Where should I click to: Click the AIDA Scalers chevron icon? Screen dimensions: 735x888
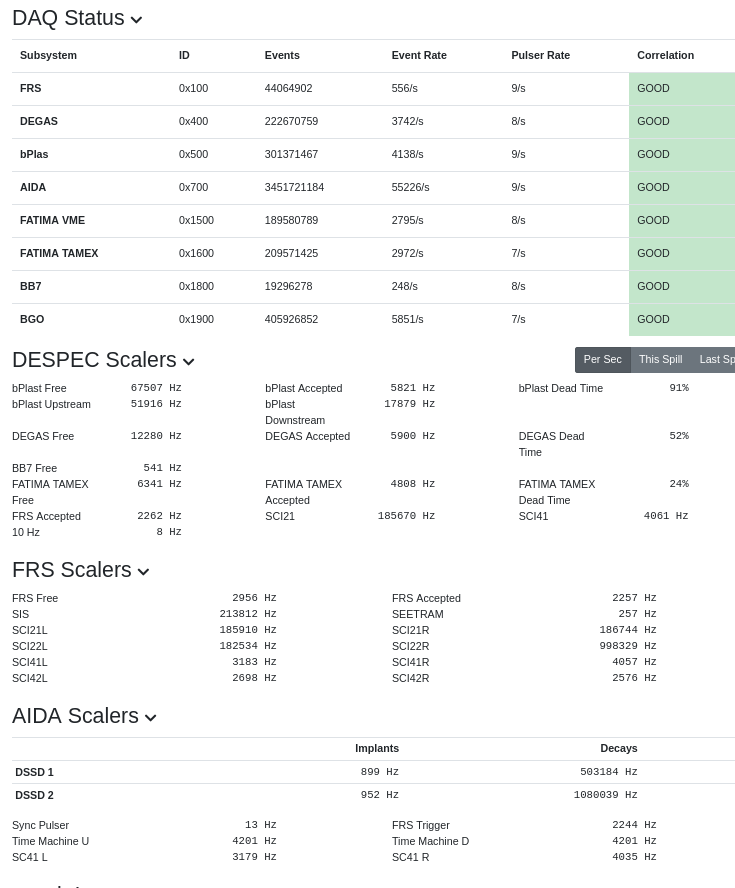(150, 718)
